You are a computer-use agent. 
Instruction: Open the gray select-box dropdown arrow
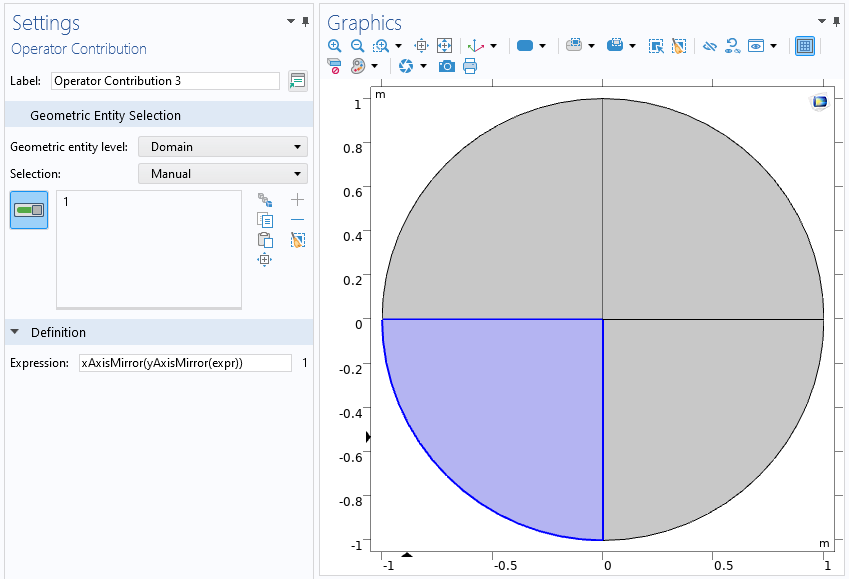(591, 46)
